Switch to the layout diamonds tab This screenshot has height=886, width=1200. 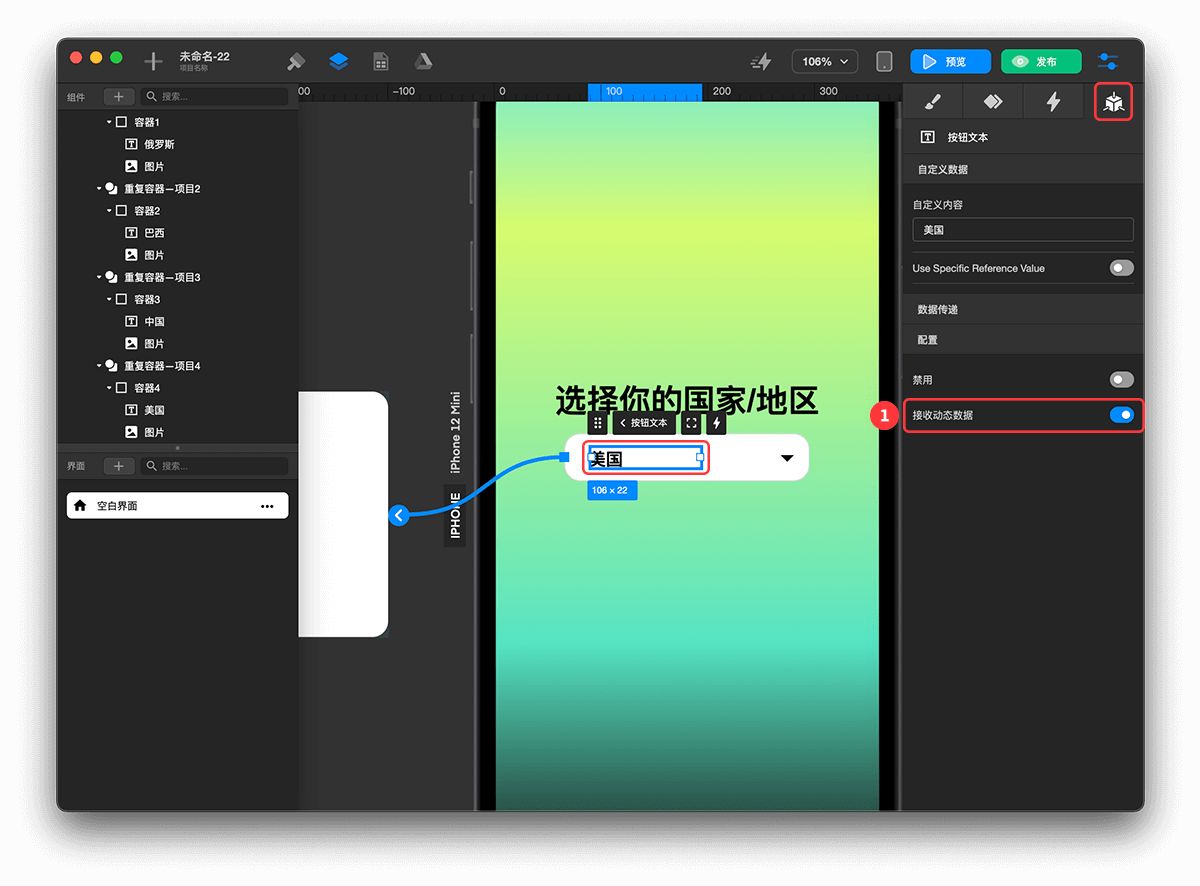pyautogui.click(x=992, y=102)
